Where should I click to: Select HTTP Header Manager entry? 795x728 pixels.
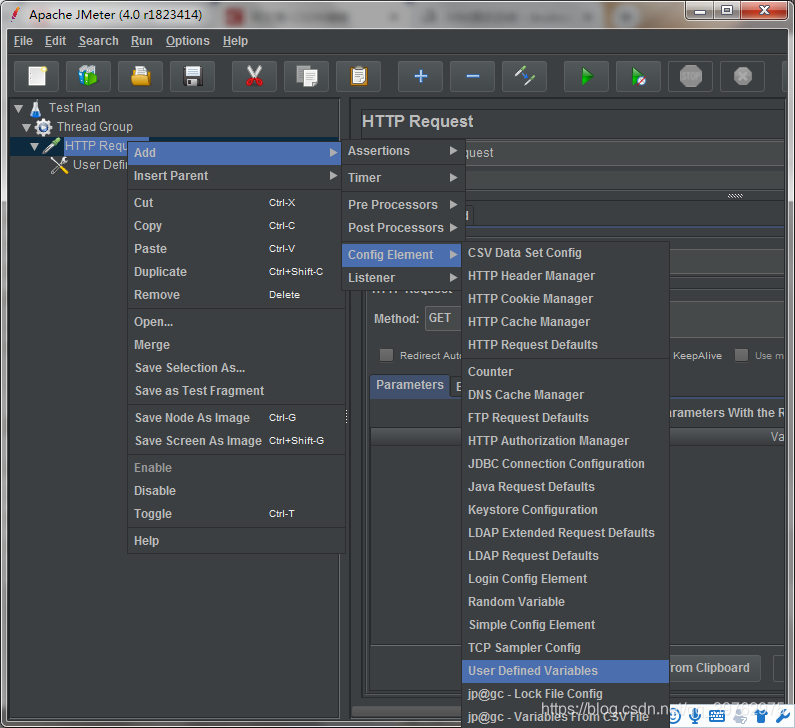coord(565,276)
